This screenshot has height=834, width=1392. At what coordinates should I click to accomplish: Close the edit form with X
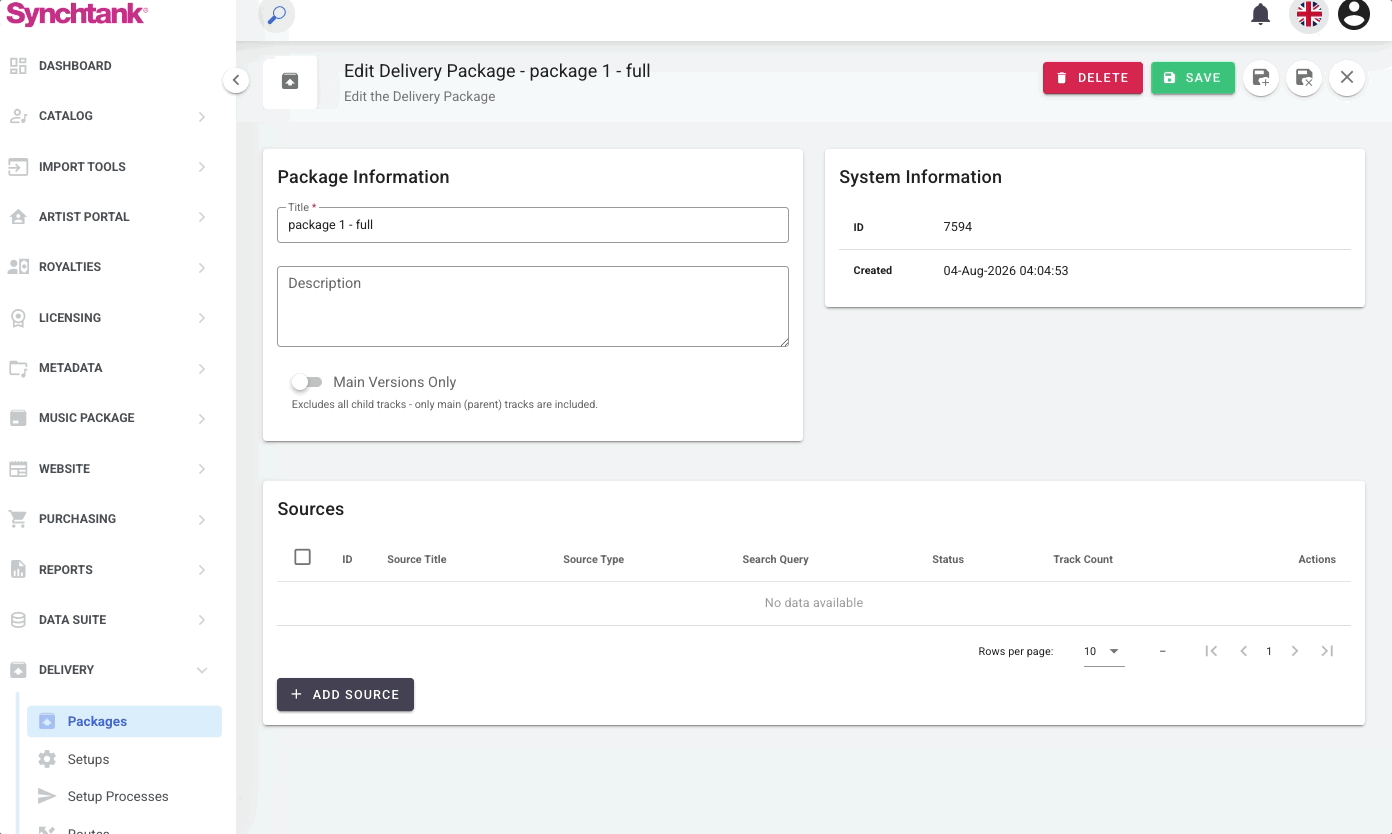click(x=1347, y=78)
